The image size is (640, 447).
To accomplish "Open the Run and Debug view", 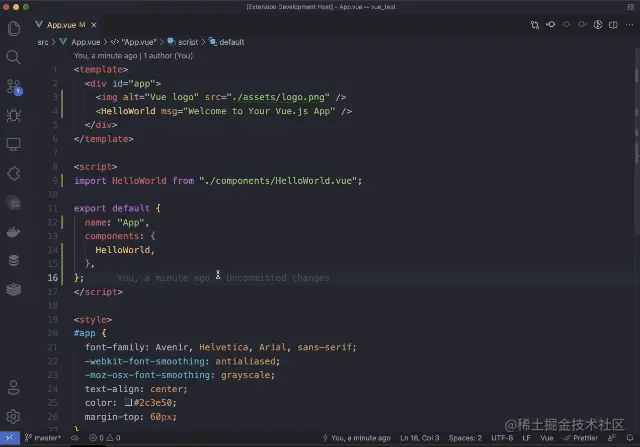I will [x=13, y=116].
